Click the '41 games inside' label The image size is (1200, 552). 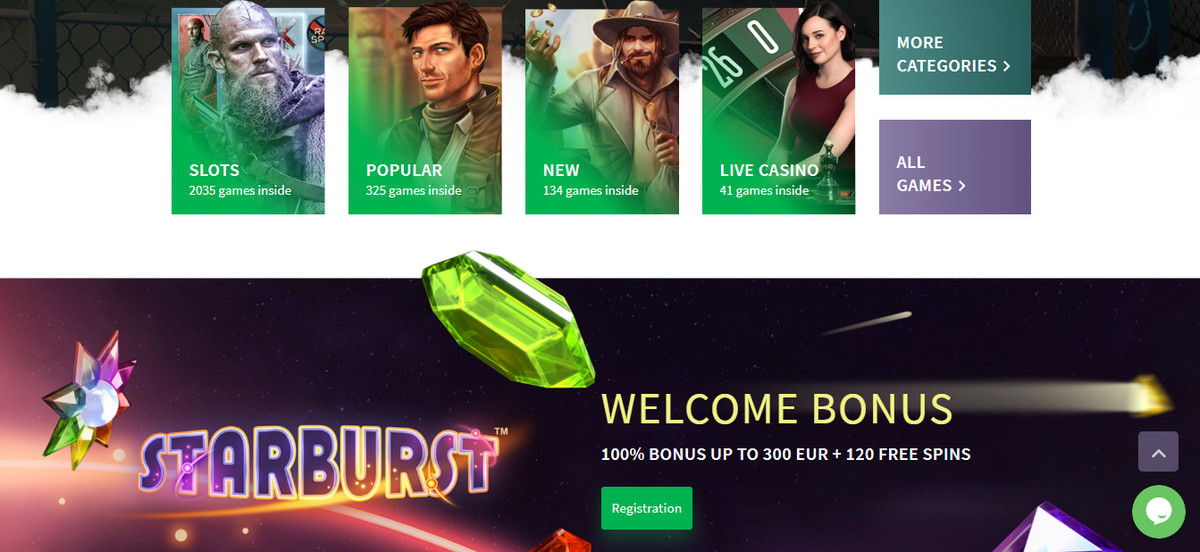click(764, 190)
